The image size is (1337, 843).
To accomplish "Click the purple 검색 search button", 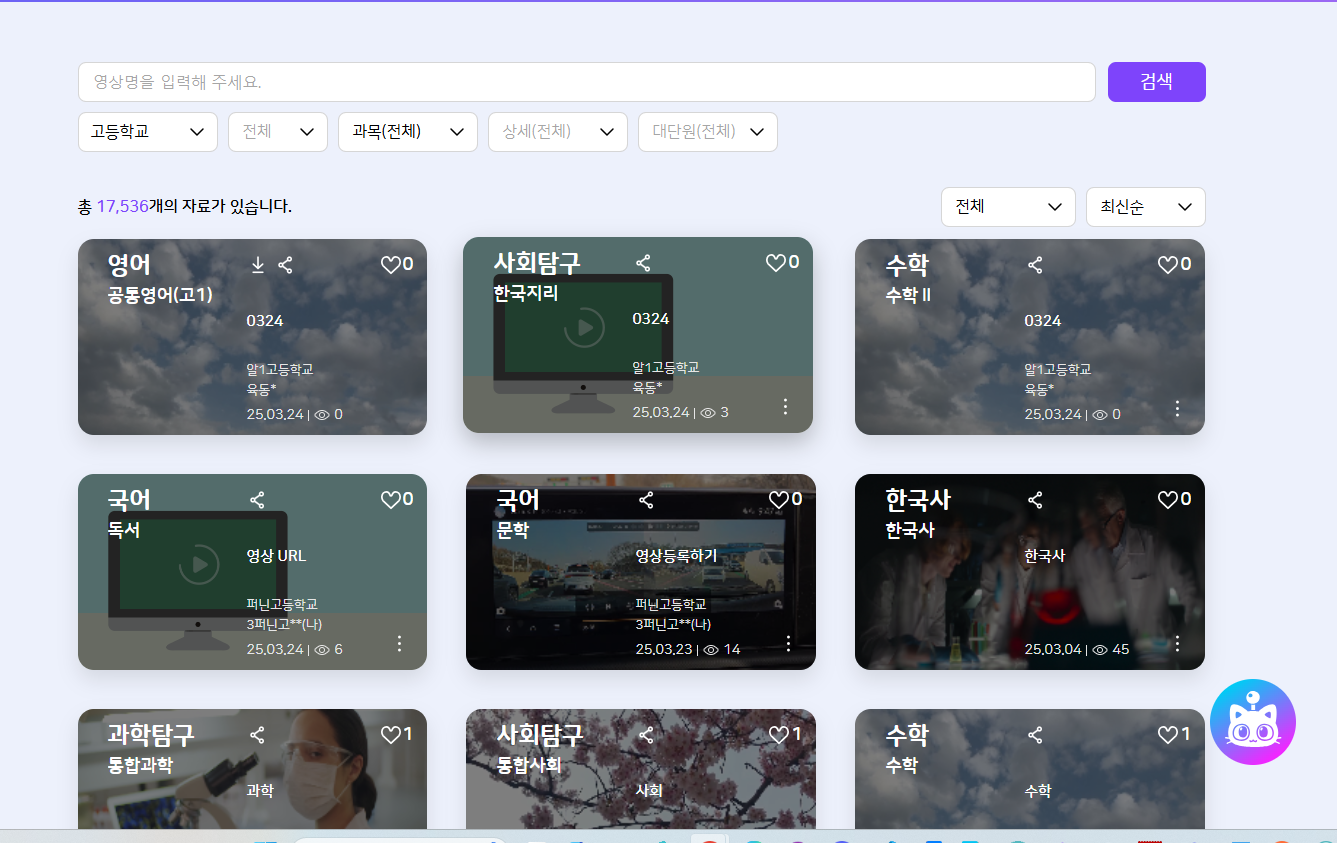I will point(1156,82).
